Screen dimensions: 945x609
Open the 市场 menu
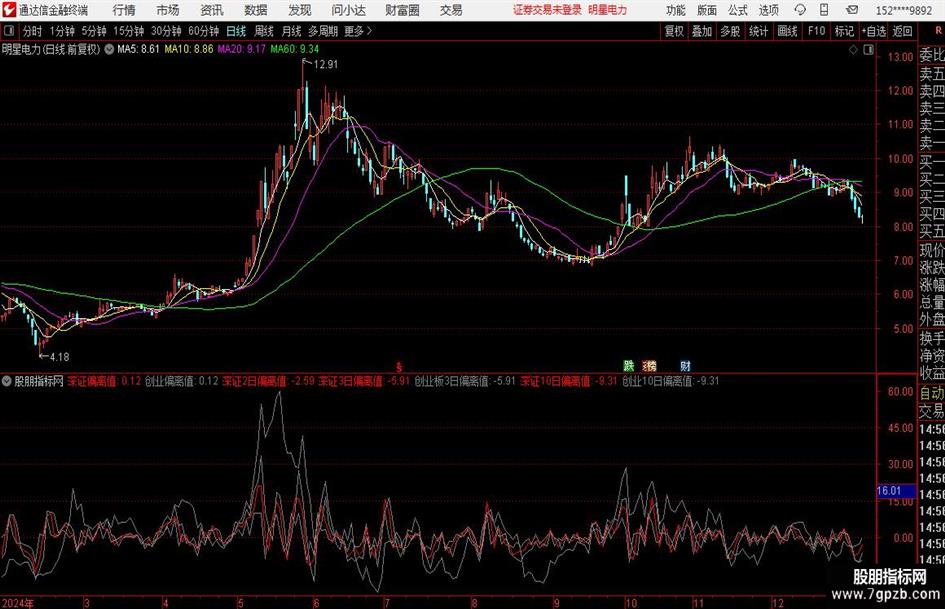click(168, 10)
